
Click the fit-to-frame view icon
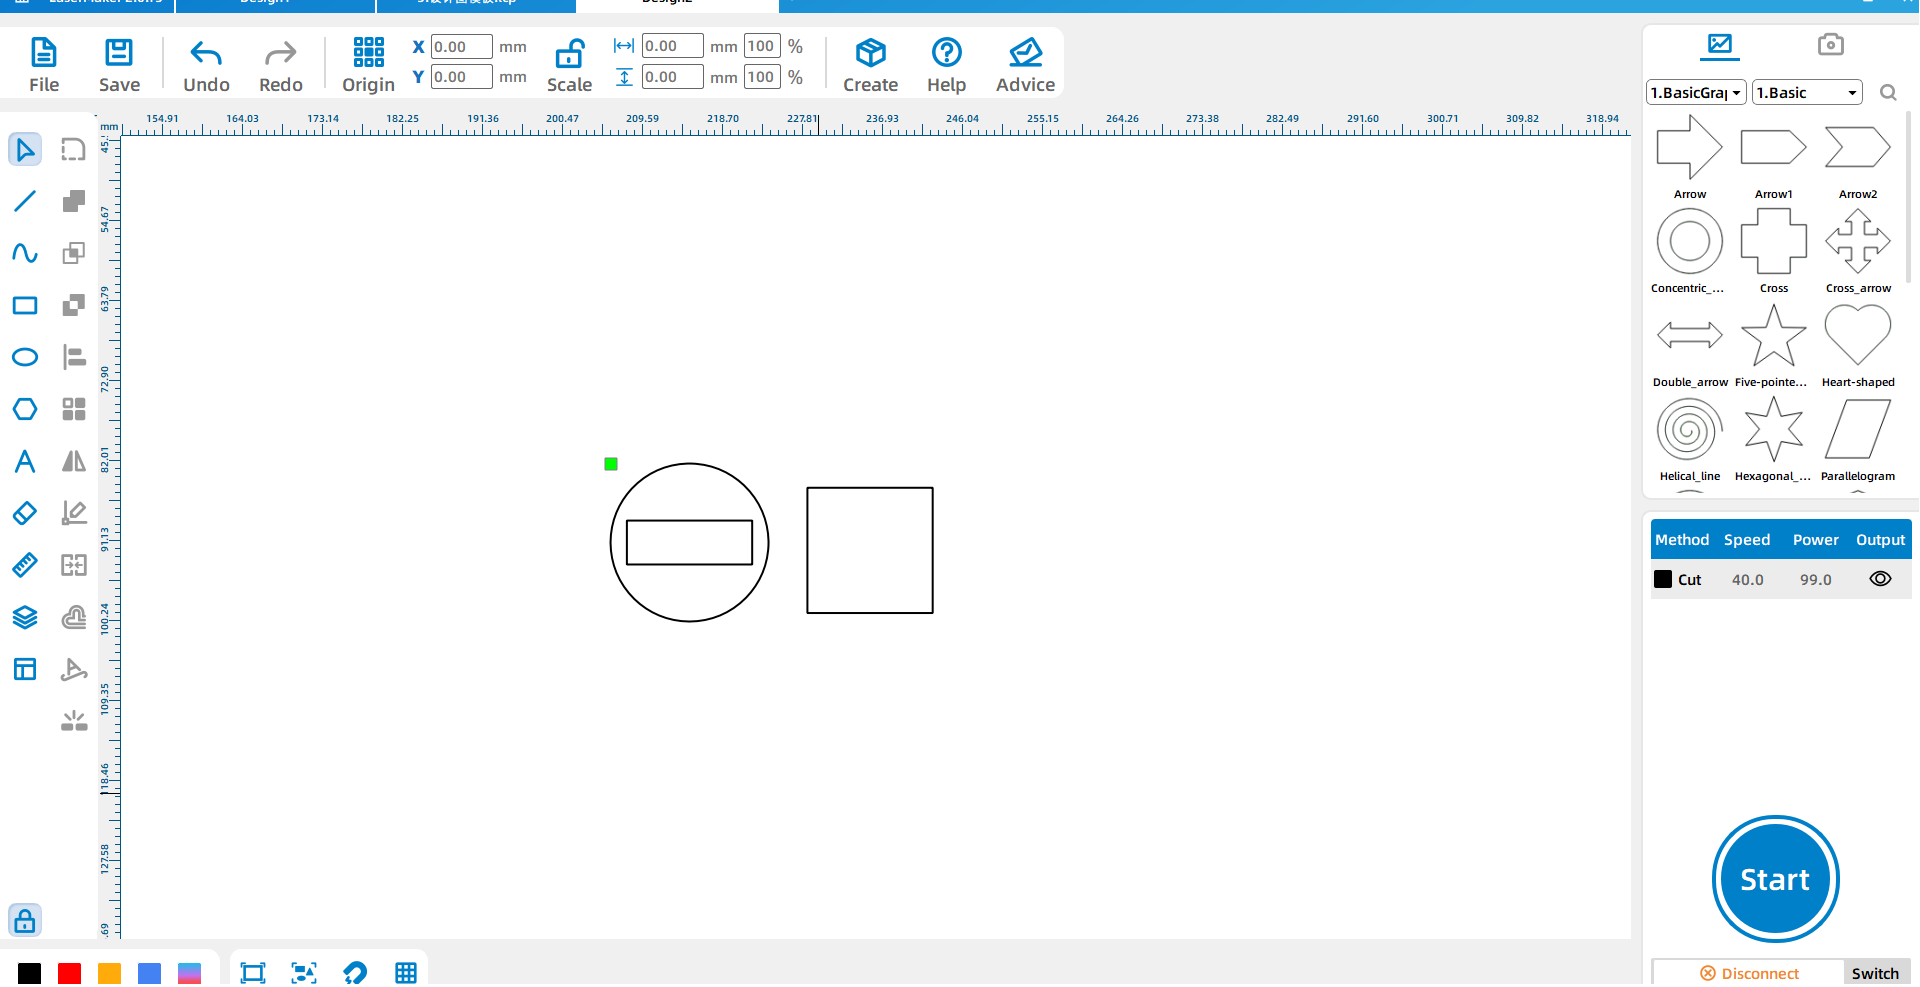(253, 973)
